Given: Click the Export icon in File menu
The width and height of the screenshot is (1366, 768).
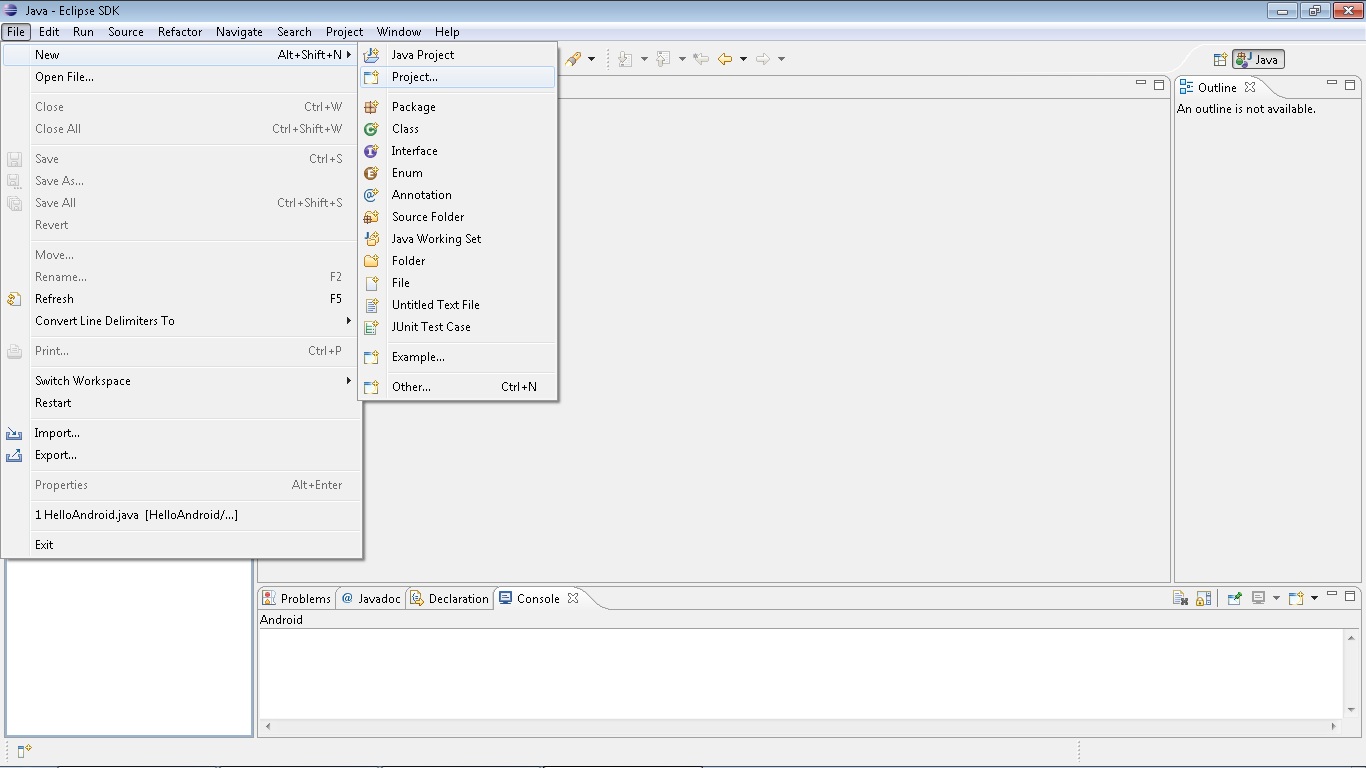Looking at the screenshot, I should (14, 455).
